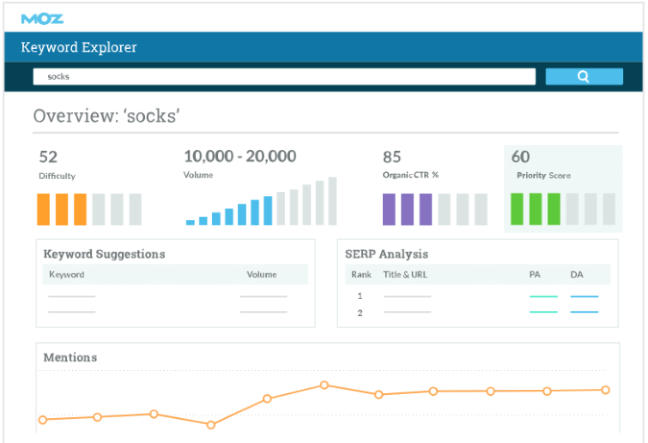
Task: Click the DA bar for rank 2
Action: (584, 312)
